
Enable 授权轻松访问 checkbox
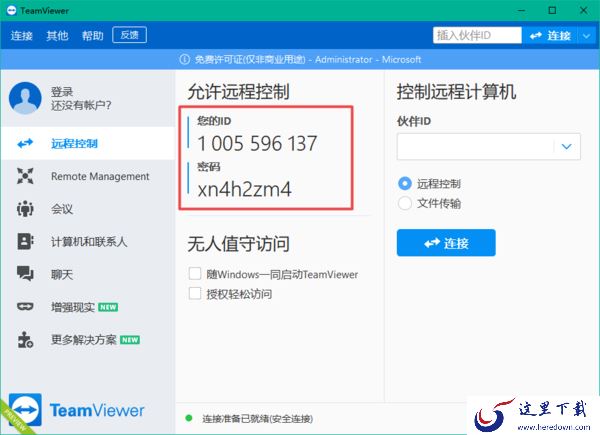tap(195, 293)
